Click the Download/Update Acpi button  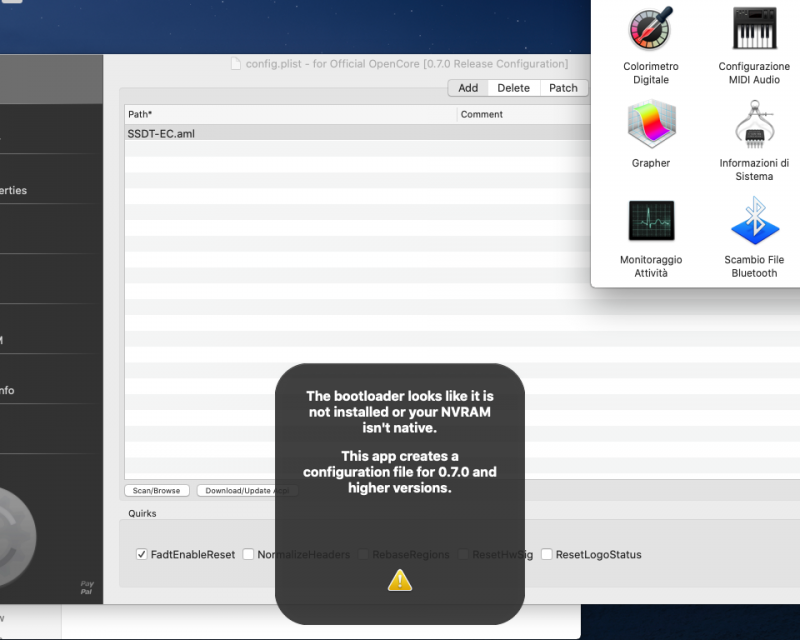(247, 490)
